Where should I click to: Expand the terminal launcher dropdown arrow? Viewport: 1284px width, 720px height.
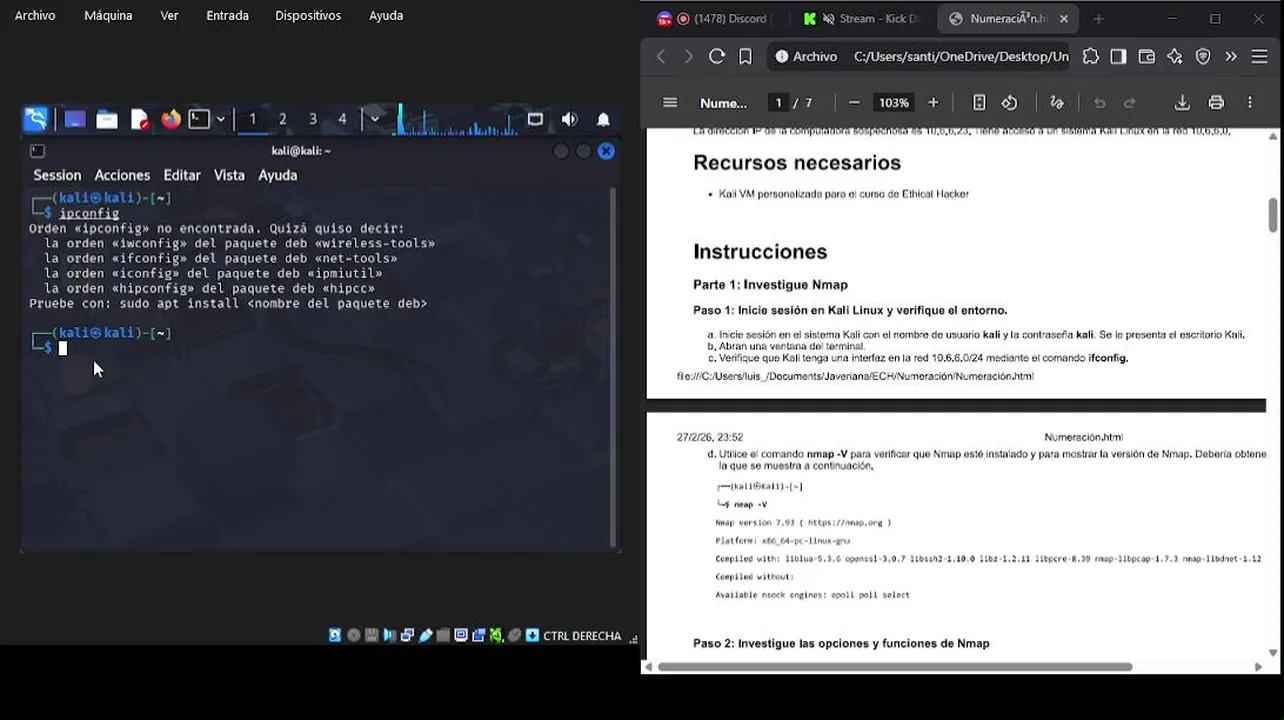point(221,119)
